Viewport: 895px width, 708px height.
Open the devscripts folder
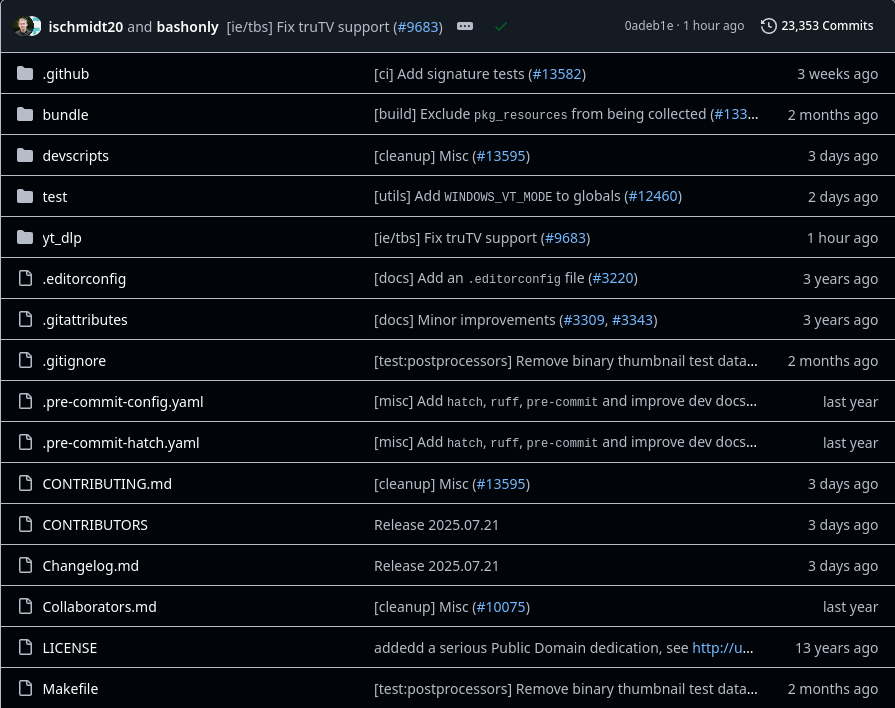tap(75, 156)
